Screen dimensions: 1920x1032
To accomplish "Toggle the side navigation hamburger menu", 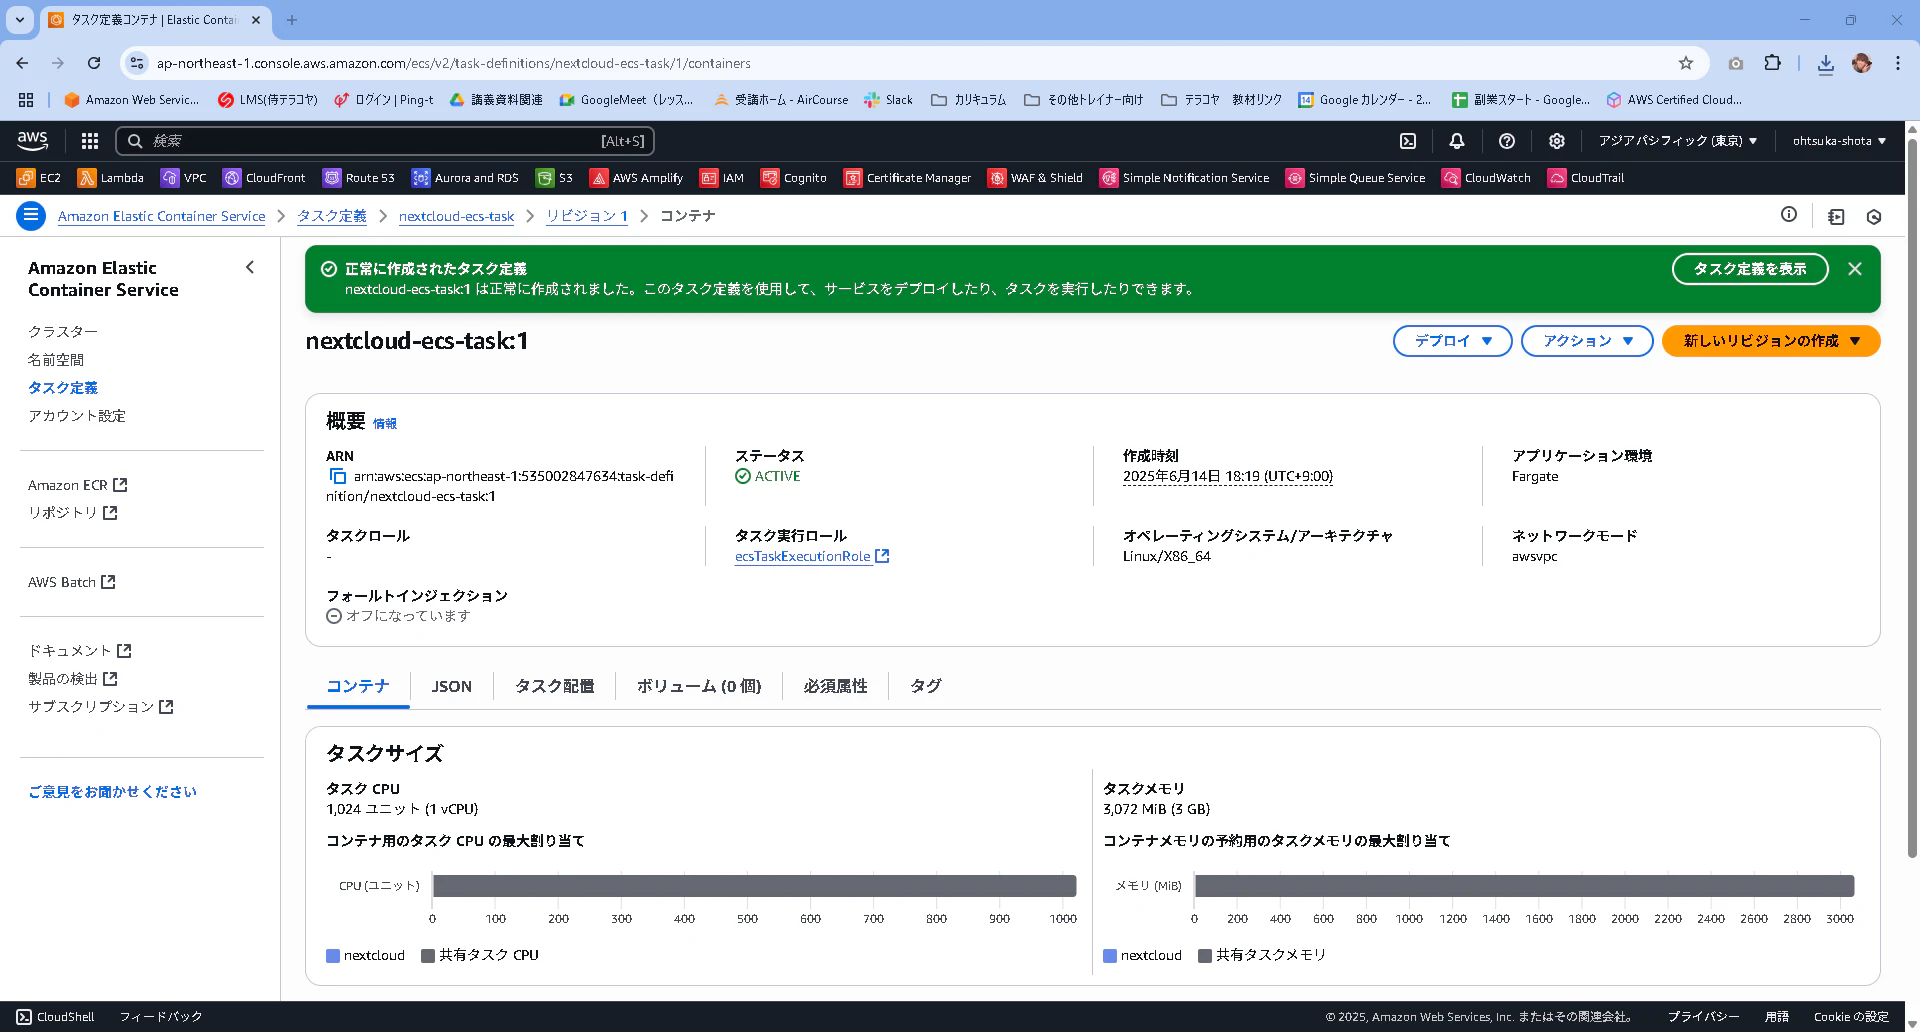I will (31, 216).
